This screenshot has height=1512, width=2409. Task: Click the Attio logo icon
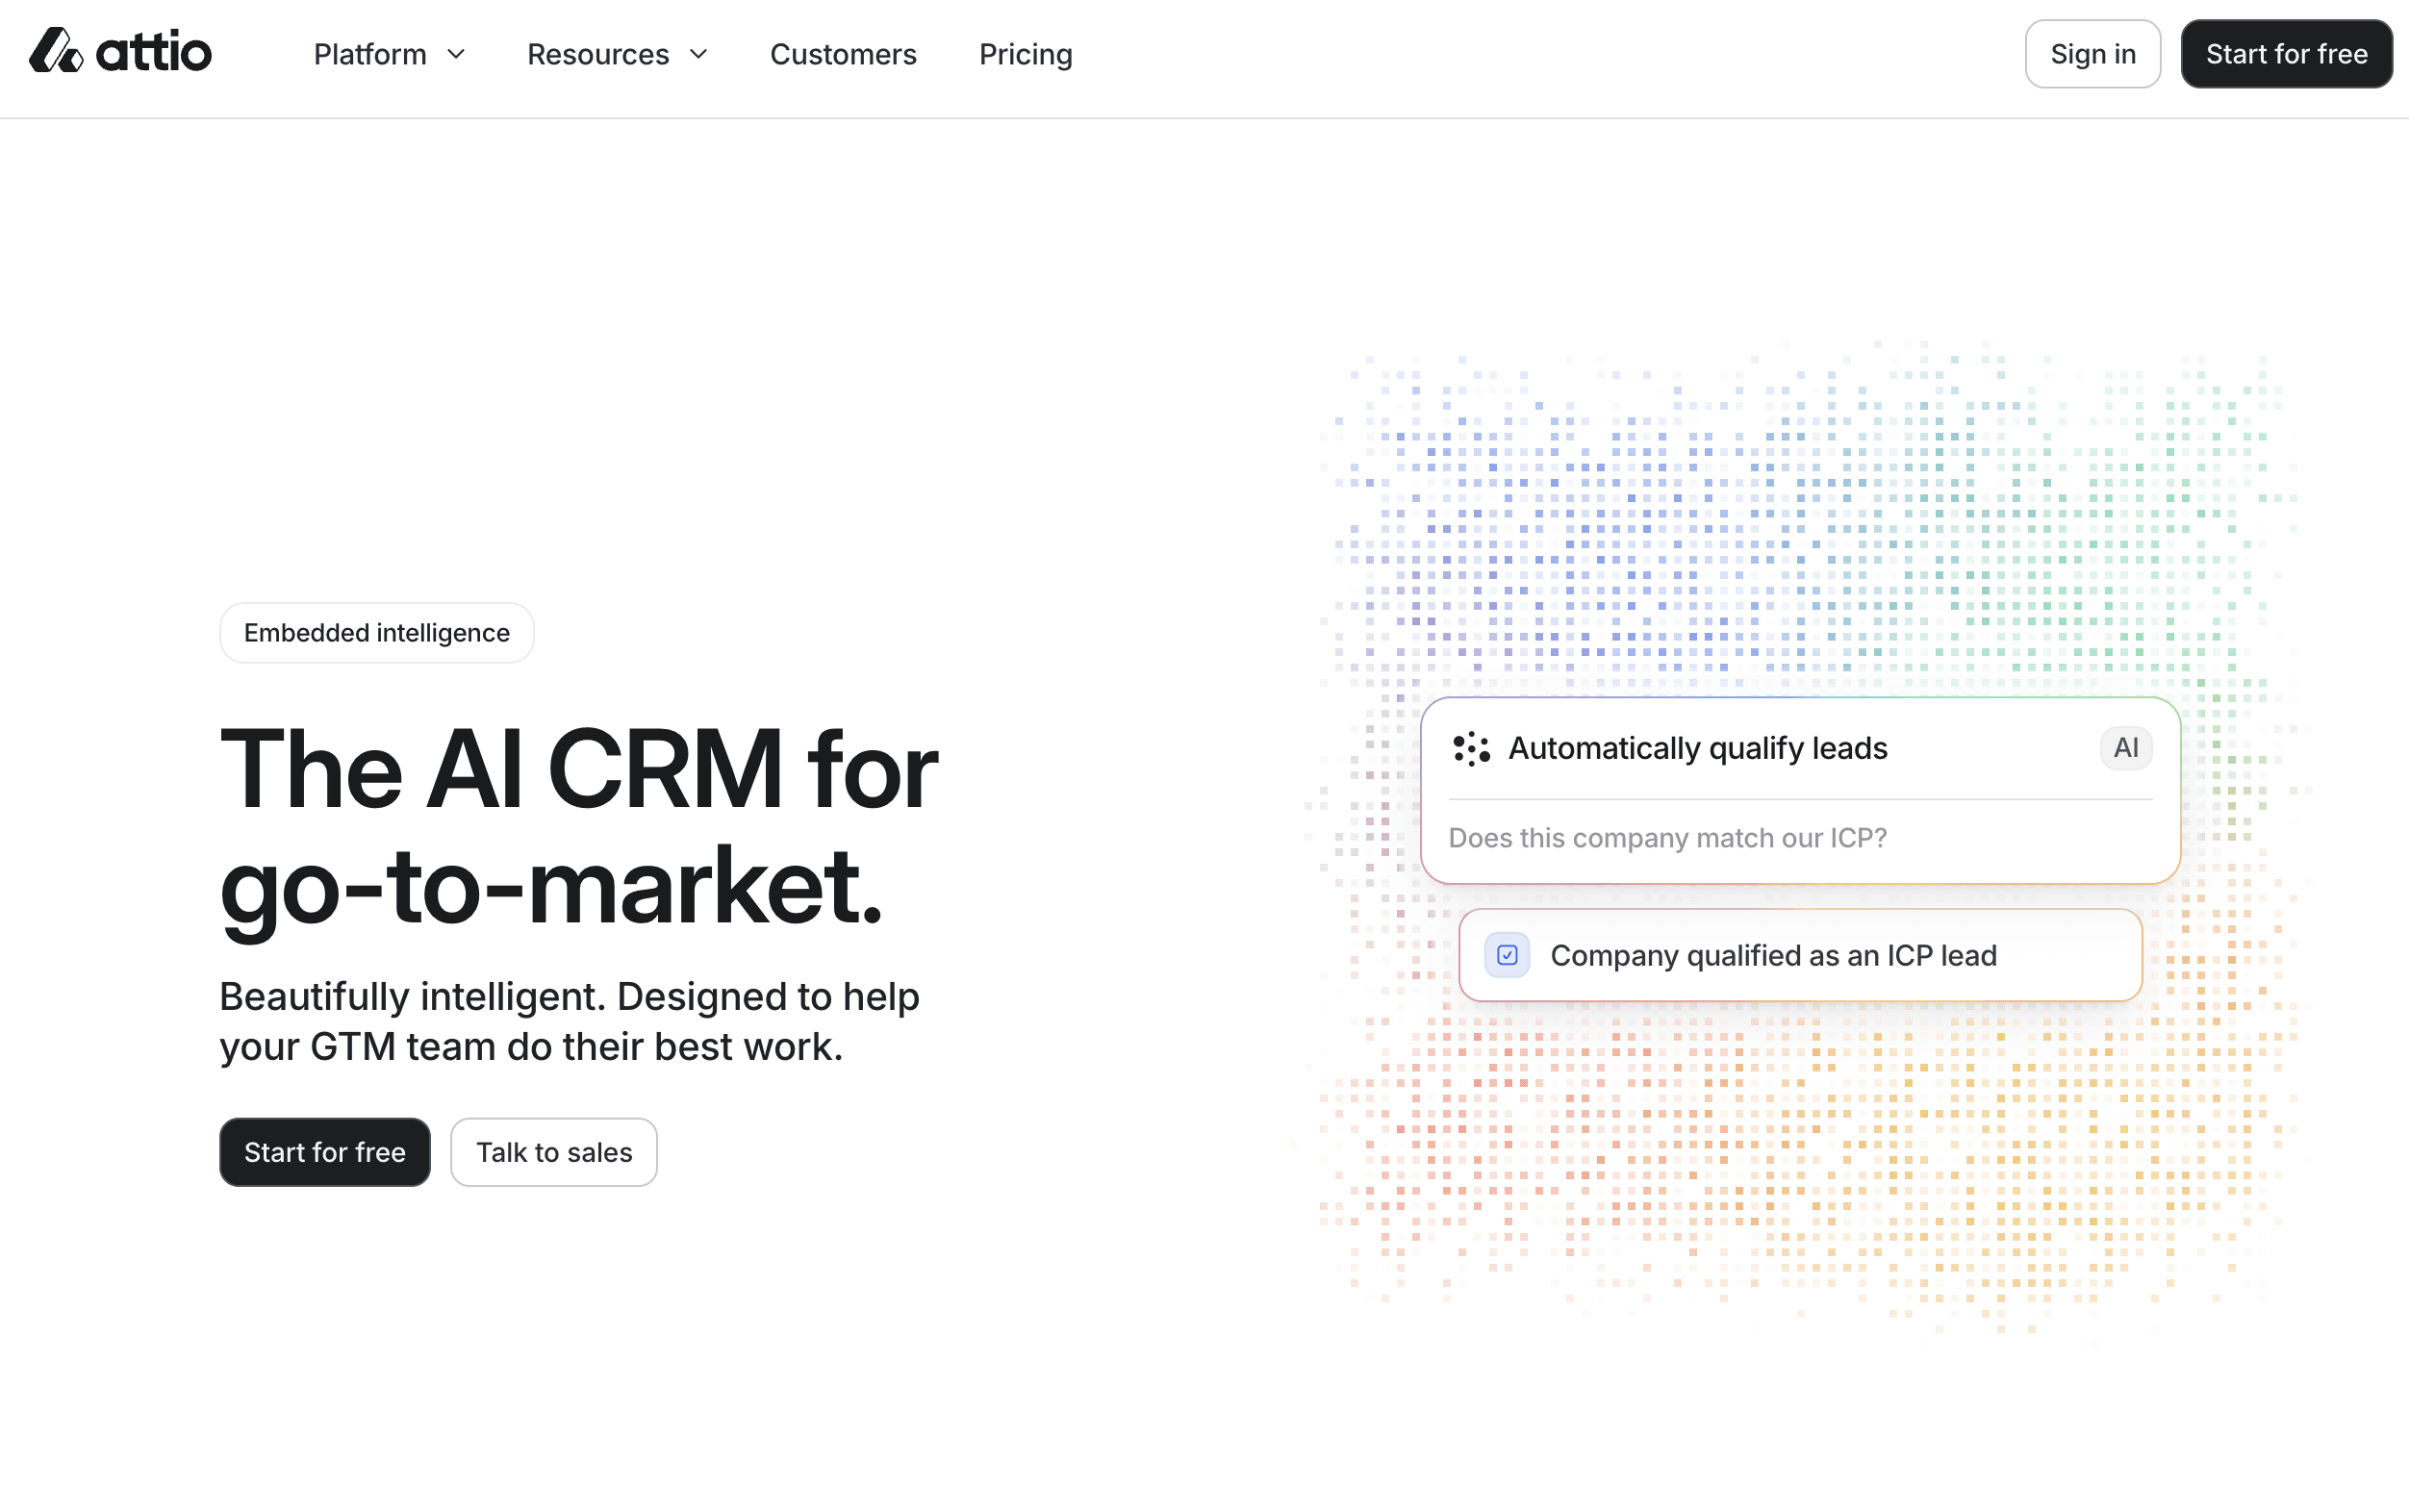click(x=55, y=52)
